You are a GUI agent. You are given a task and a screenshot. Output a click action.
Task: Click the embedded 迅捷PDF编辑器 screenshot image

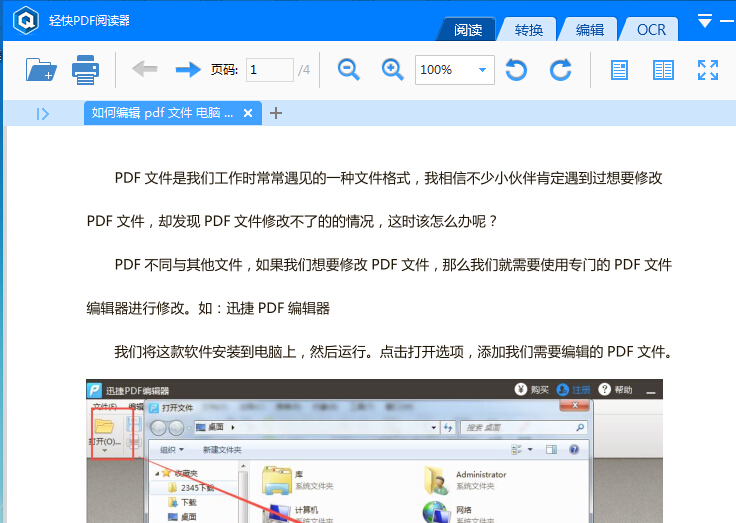click(x=374, y=451)
